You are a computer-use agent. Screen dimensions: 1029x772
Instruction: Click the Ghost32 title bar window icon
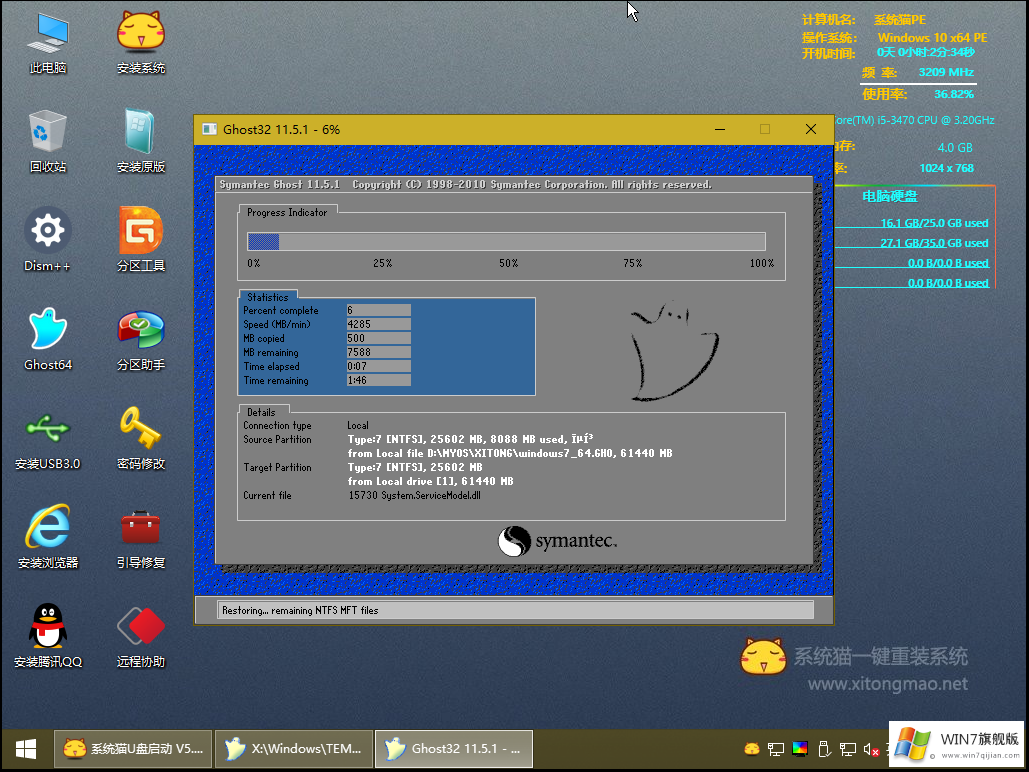pyautogui.click(x=209, y=129)
